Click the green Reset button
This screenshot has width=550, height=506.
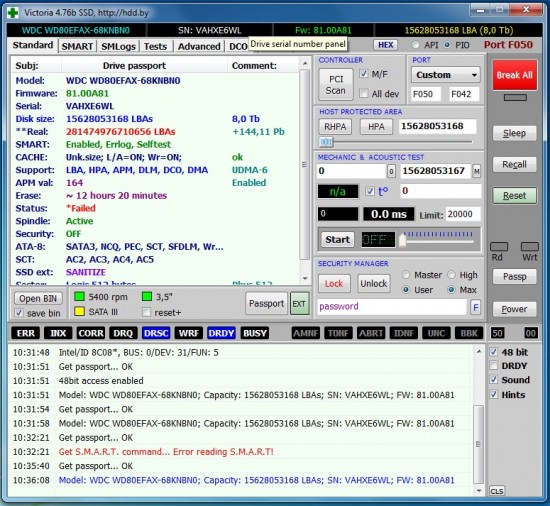point(514,195)
